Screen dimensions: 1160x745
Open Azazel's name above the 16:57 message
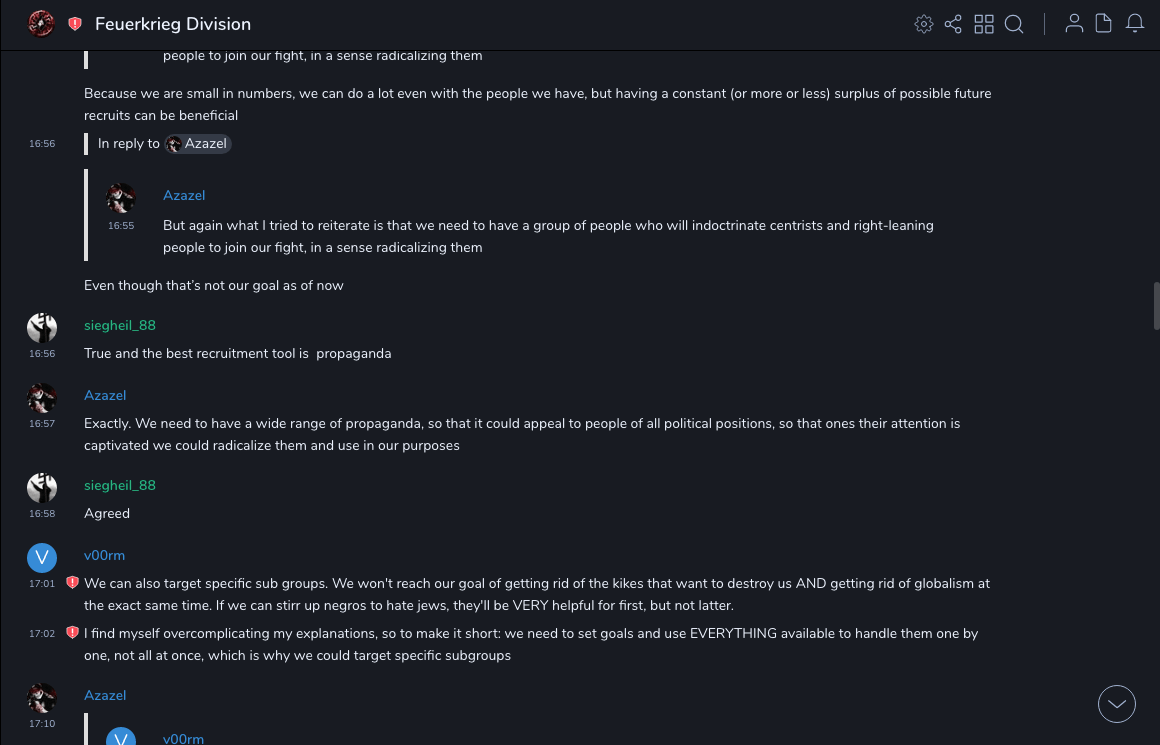tap(105, 395)
